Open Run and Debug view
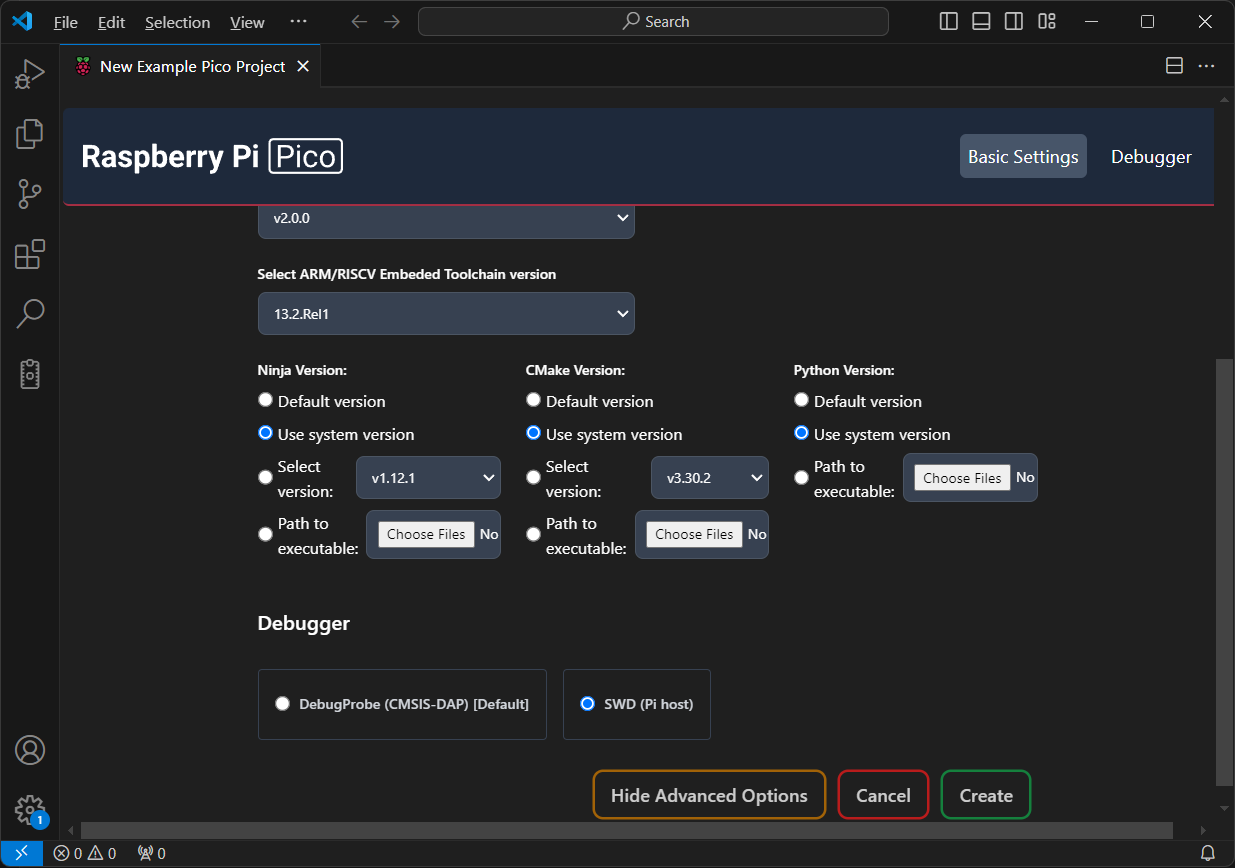The image size is (1235, 868). (x=30, y=75)
